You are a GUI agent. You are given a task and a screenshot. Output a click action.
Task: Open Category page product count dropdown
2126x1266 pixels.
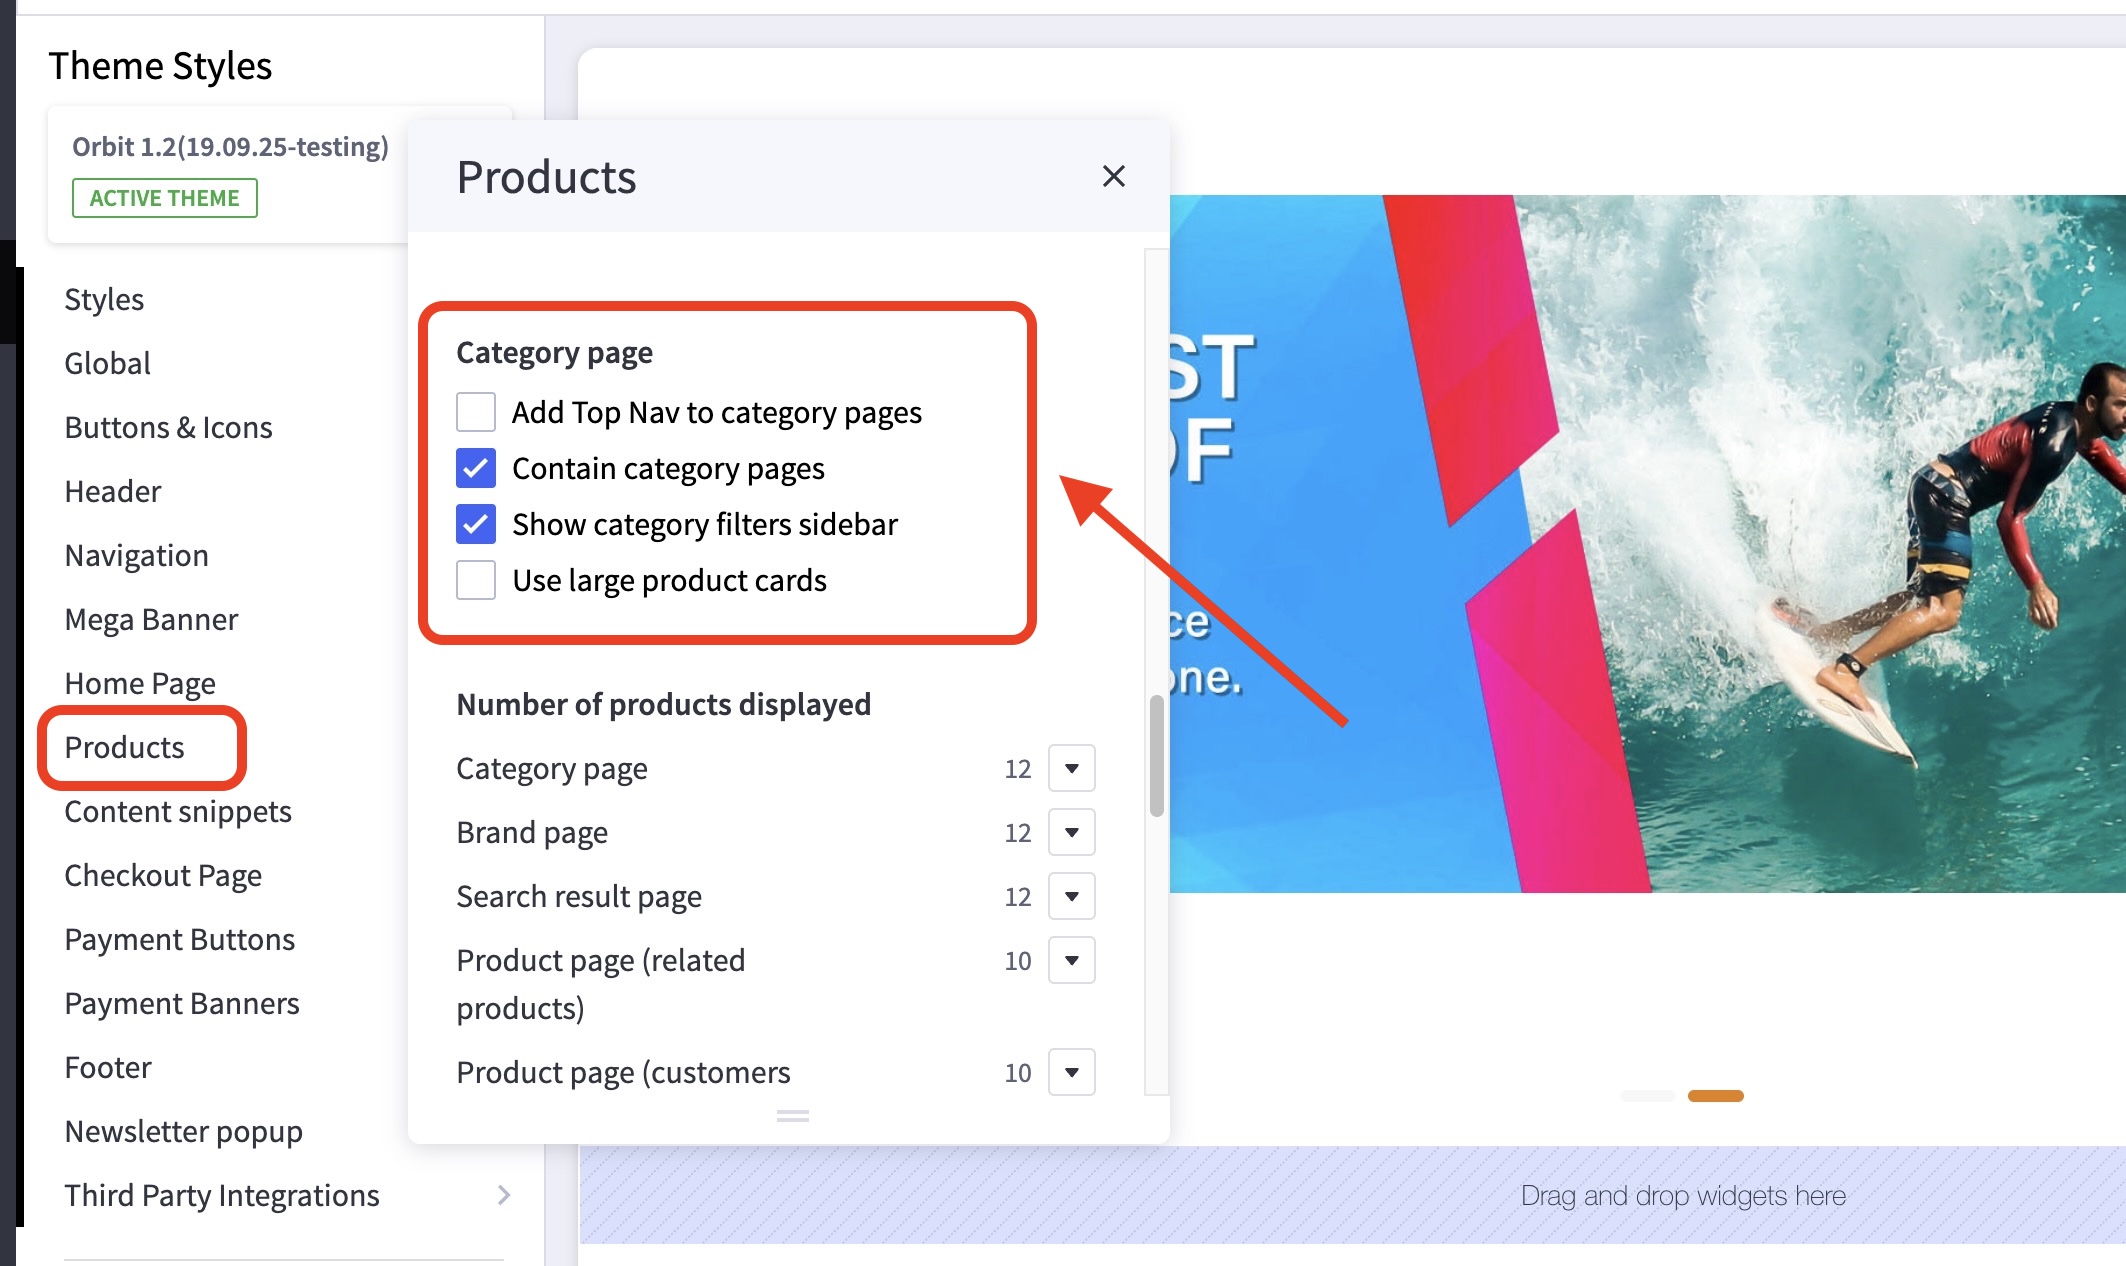click(x=1071, y=768)
